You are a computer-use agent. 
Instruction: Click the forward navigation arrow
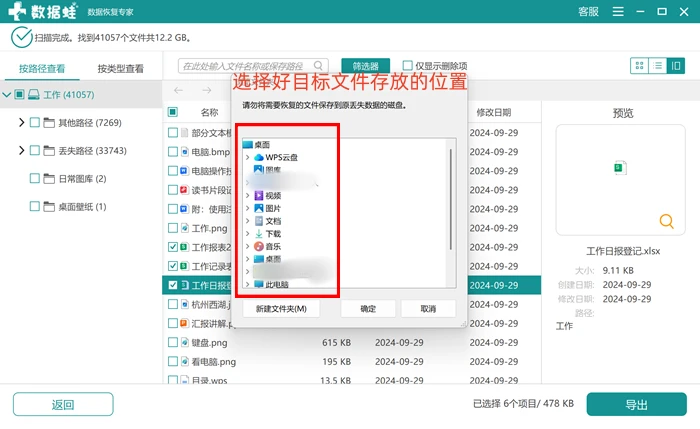pyautogui.click(x=206, y=90)
